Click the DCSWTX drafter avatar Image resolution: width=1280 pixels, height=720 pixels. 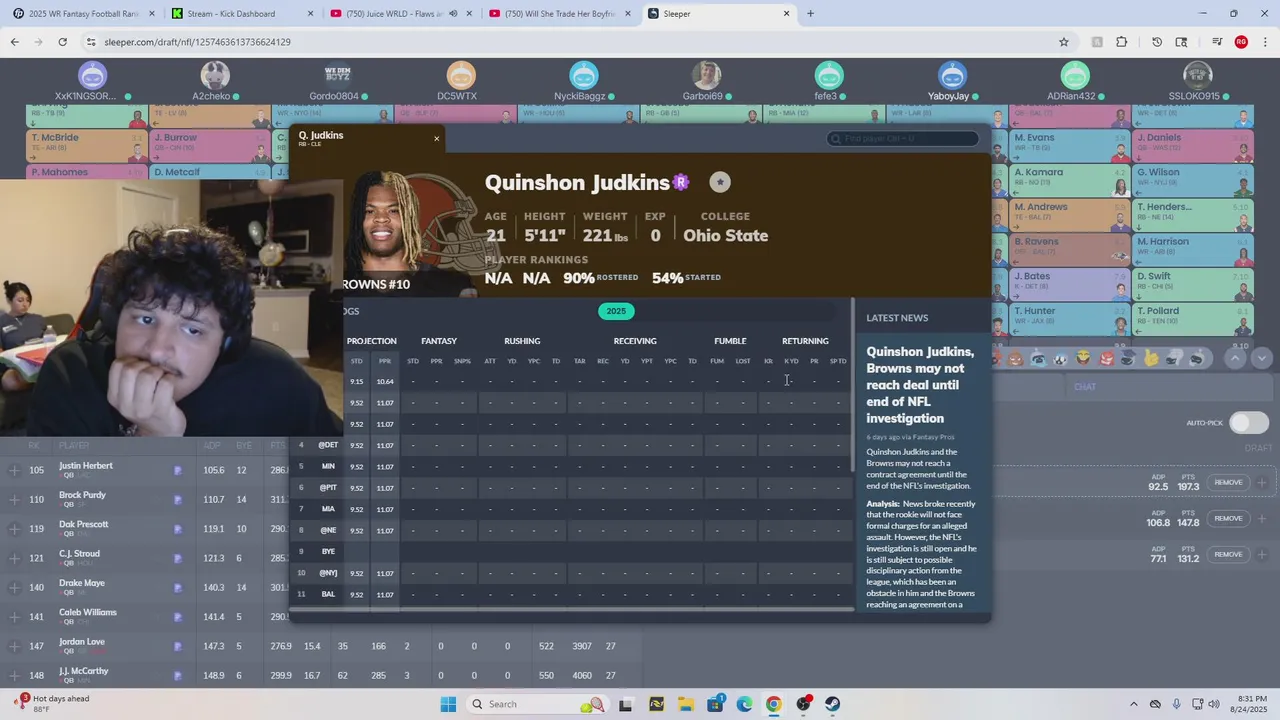tap(461, 75)
